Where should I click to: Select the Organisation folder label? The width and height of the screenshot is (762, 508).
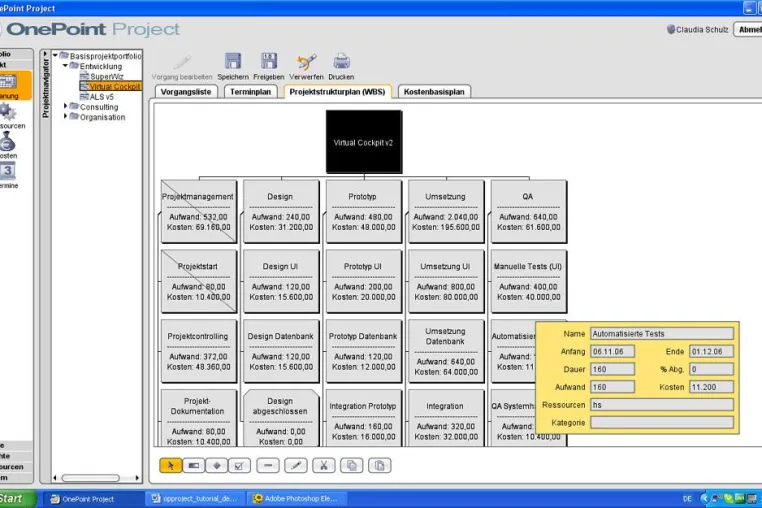(x=103, y=117)
